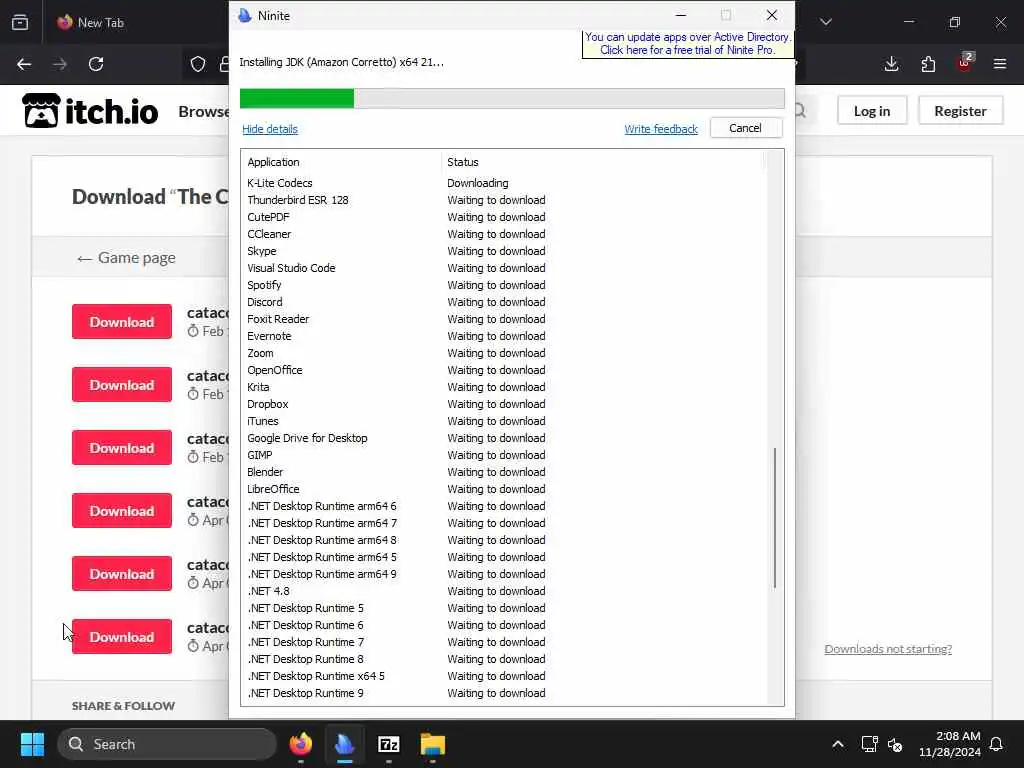The image size is (1024, 768).
Task: Reload the page with the refresh icon
Action: [96, 64]
